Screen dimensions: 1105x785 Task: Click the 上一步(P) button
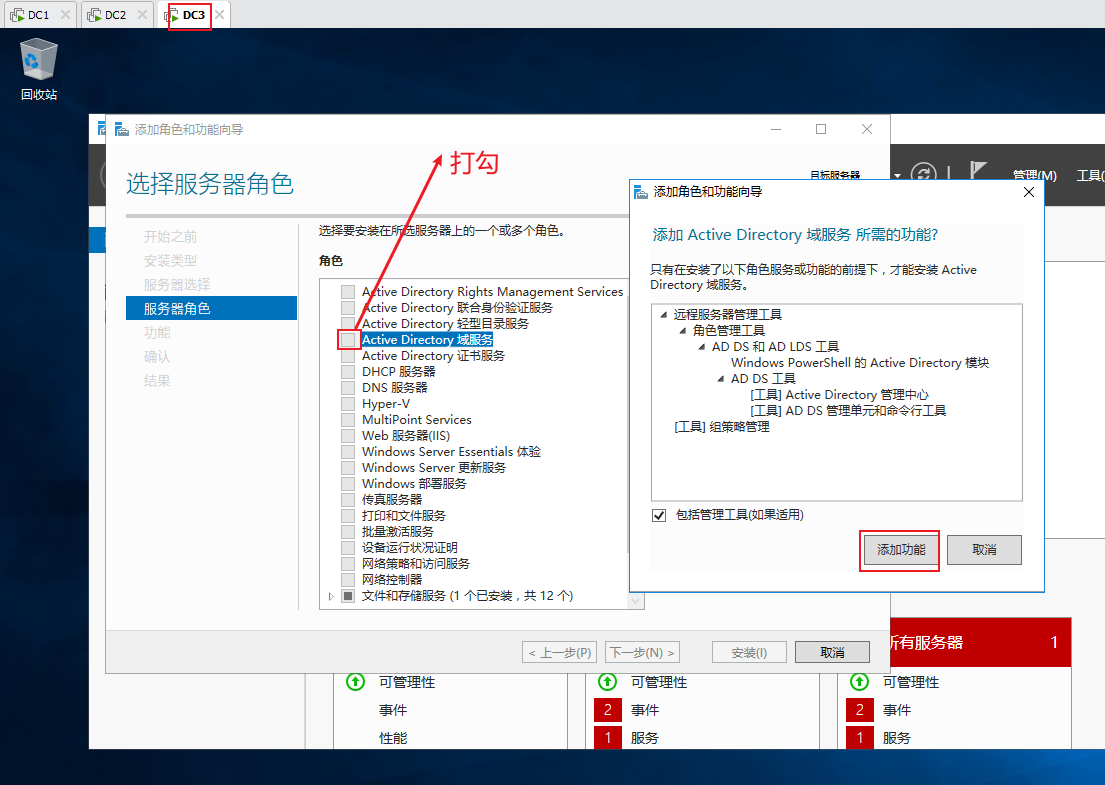[x=560, y=653]
